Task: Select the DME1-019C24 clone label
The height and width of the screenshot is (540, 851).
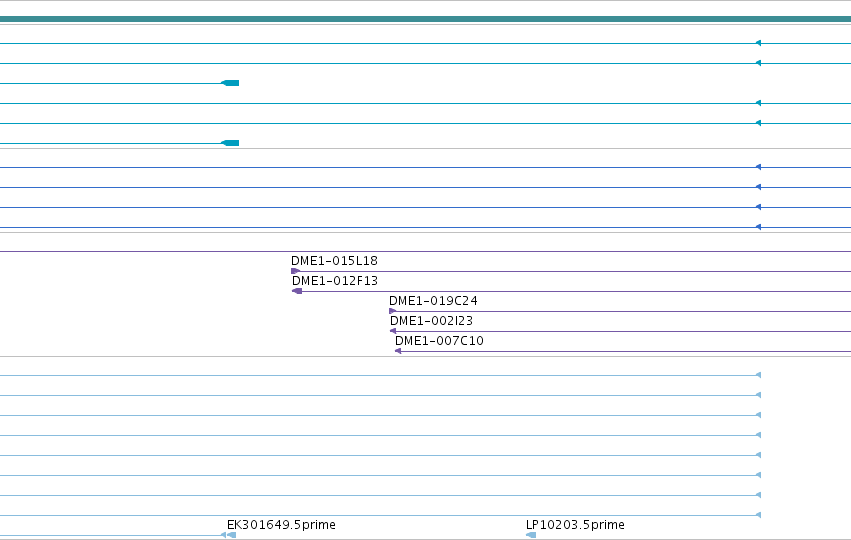Action: point(433,301)
